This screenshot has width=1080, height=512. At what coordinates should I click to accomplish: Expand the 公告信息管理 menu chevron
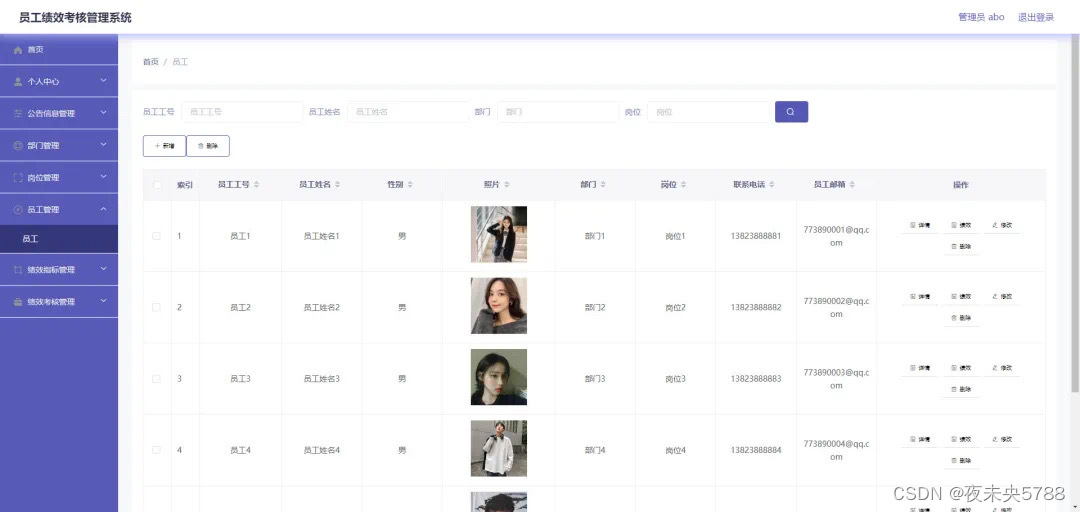[x=103, y=112]
